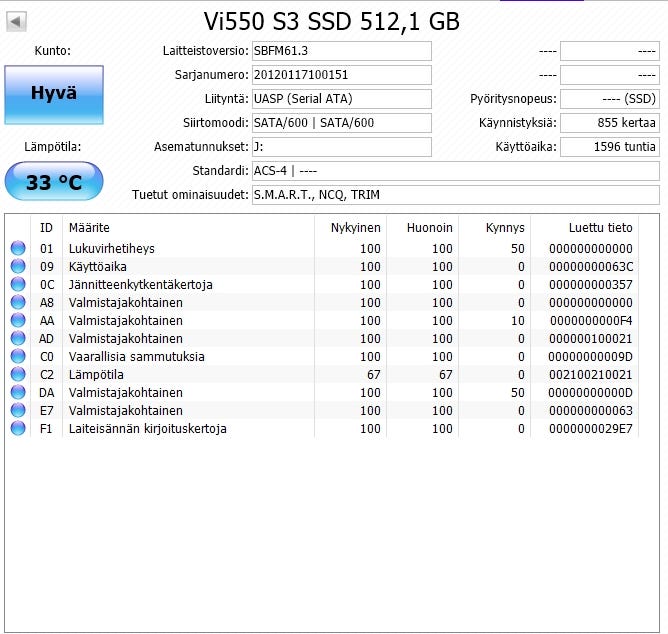Click the status orb in the E7 row
Screen dimensions: 668x634
pyautogui.click(x=18, y=410)
